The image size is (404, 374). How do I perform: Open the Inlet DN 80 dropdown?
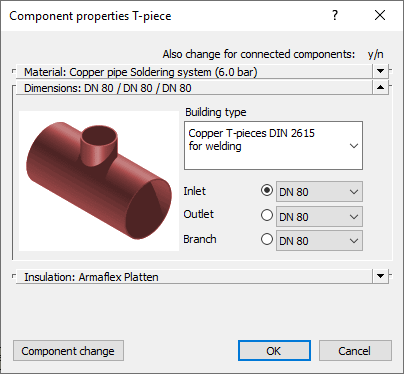coord(319,192)
